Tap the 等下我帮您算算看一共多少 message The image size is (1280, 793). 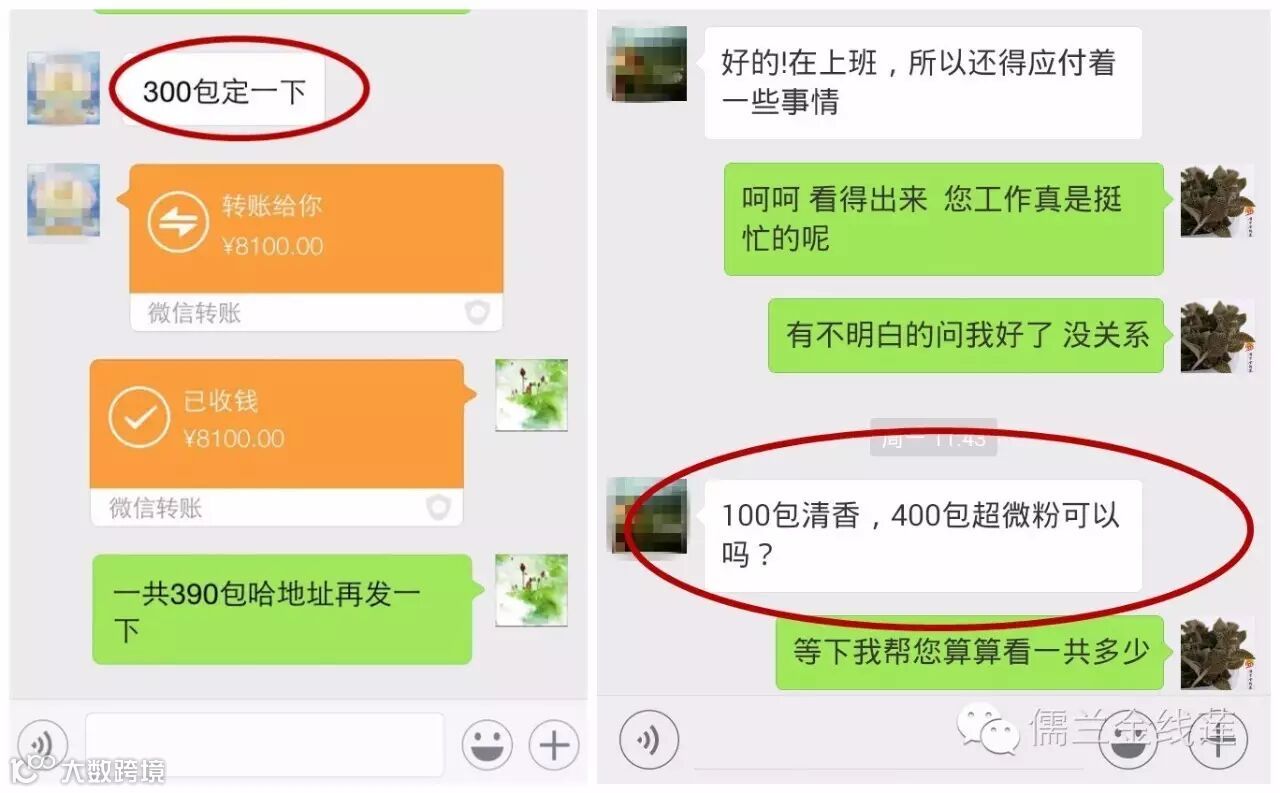(x=970, y=652)
